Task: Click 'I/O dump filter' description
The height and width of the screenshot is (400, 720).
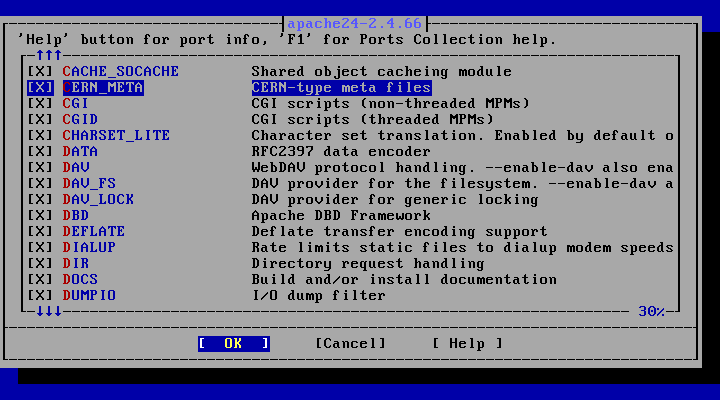Action: pos(319,296)
